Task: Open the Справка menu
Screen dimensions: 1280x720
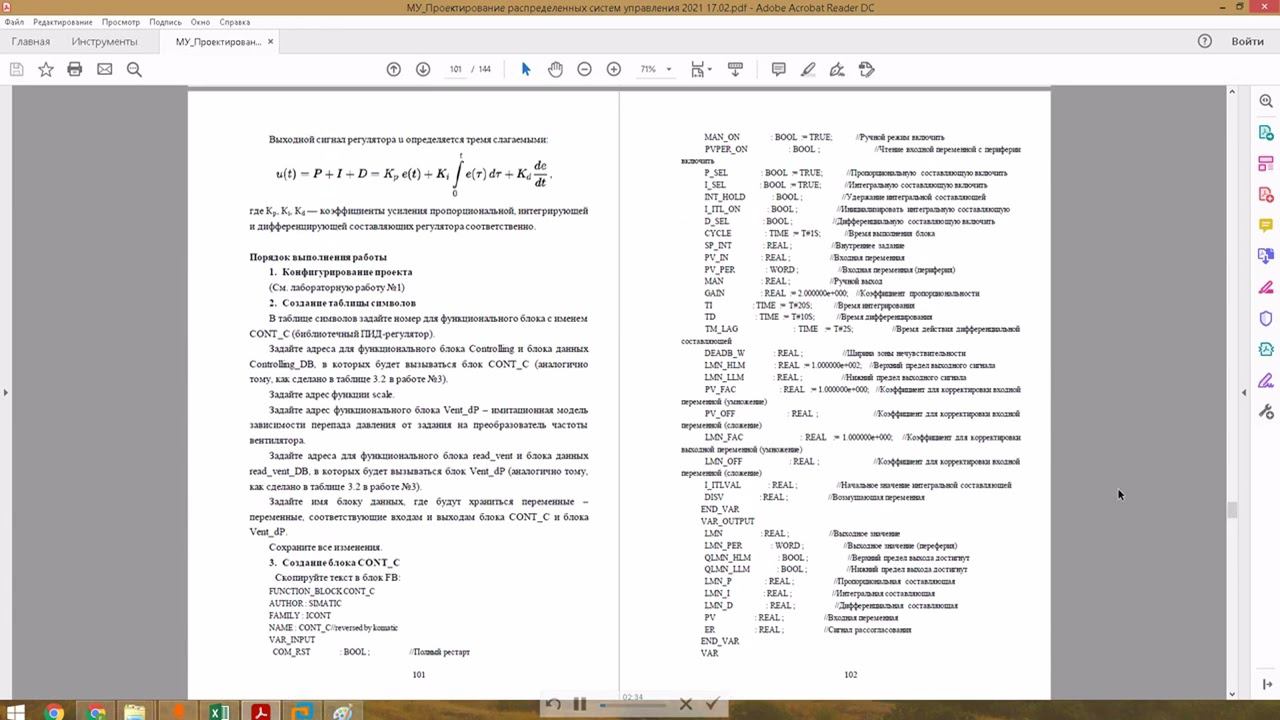Action: [235, 22]
